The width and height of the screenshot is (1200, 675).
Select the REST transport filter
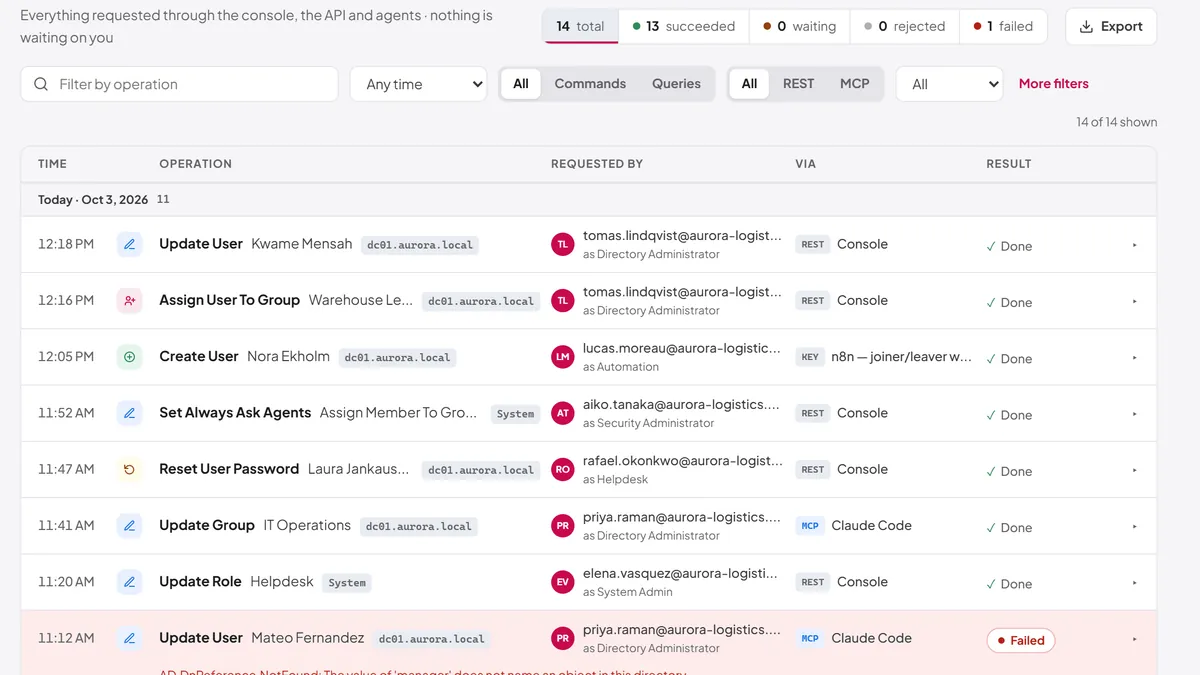(798, 84)
